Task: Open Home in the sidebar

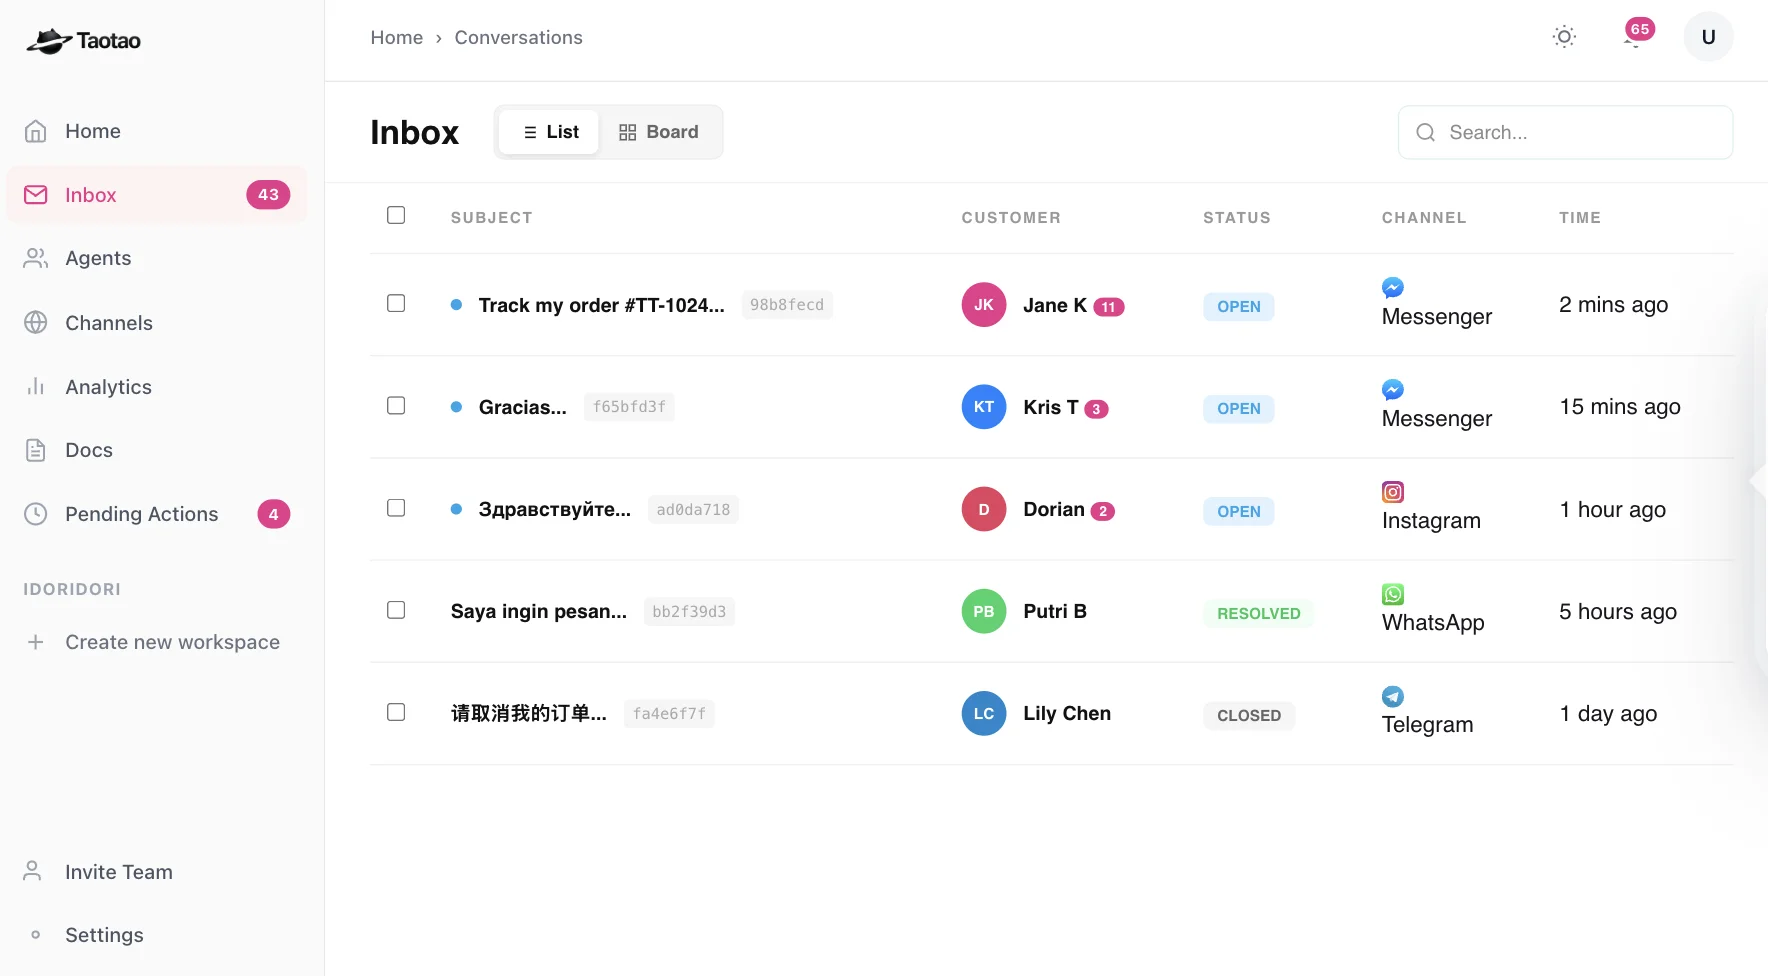Action: [156, 131]
